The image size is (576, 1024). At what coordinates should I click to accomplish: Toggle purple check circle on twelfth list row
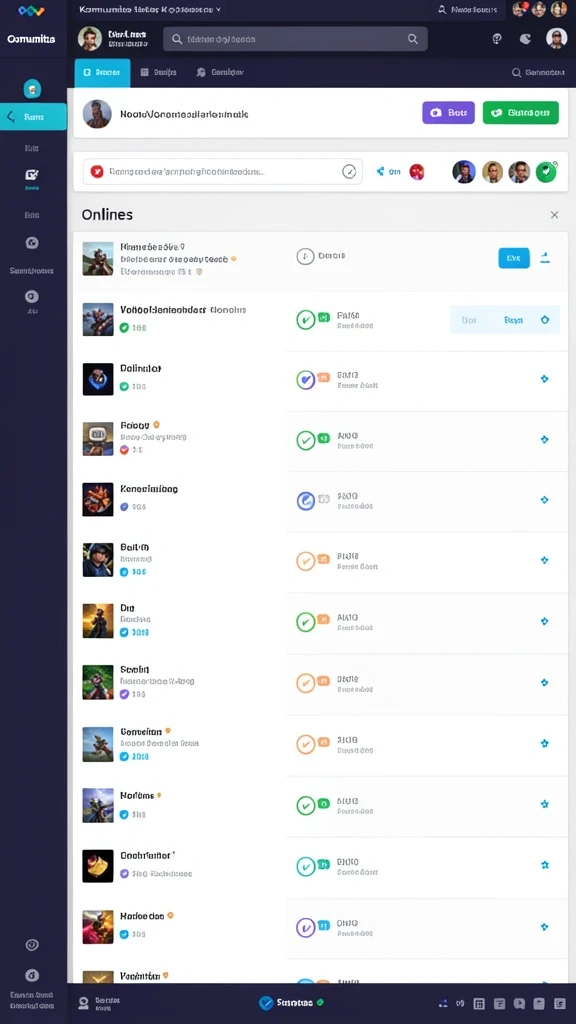(x=305, y=927)
